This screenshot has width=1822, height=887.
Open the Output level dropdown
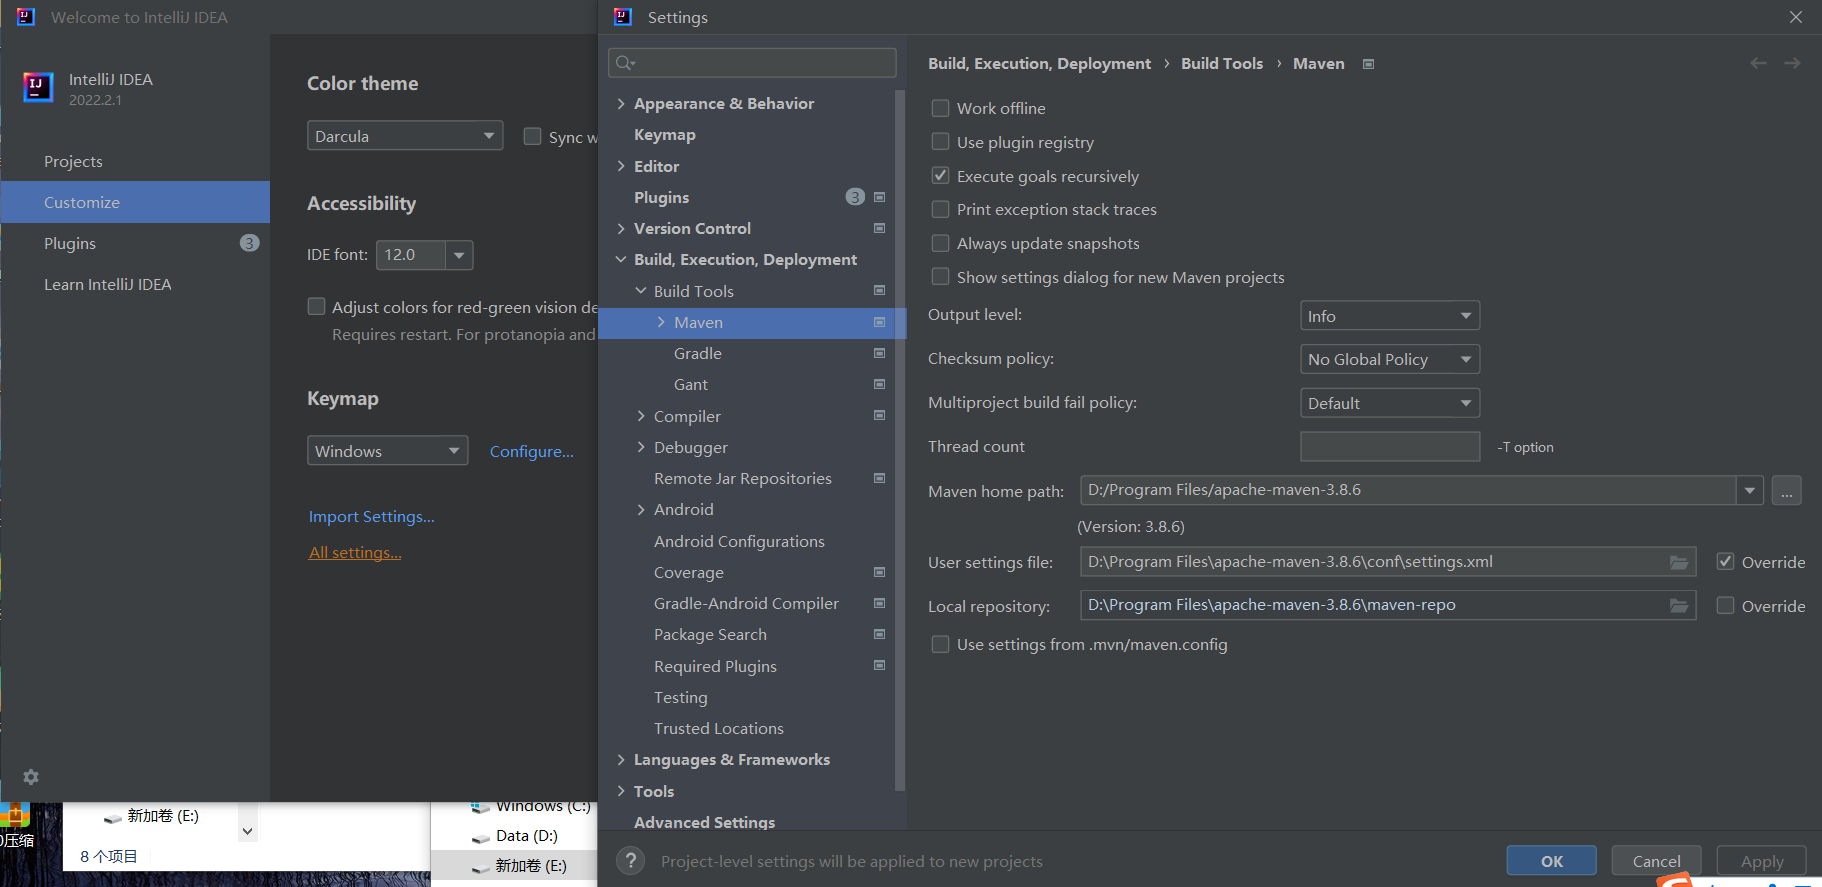pos(1389,316)
